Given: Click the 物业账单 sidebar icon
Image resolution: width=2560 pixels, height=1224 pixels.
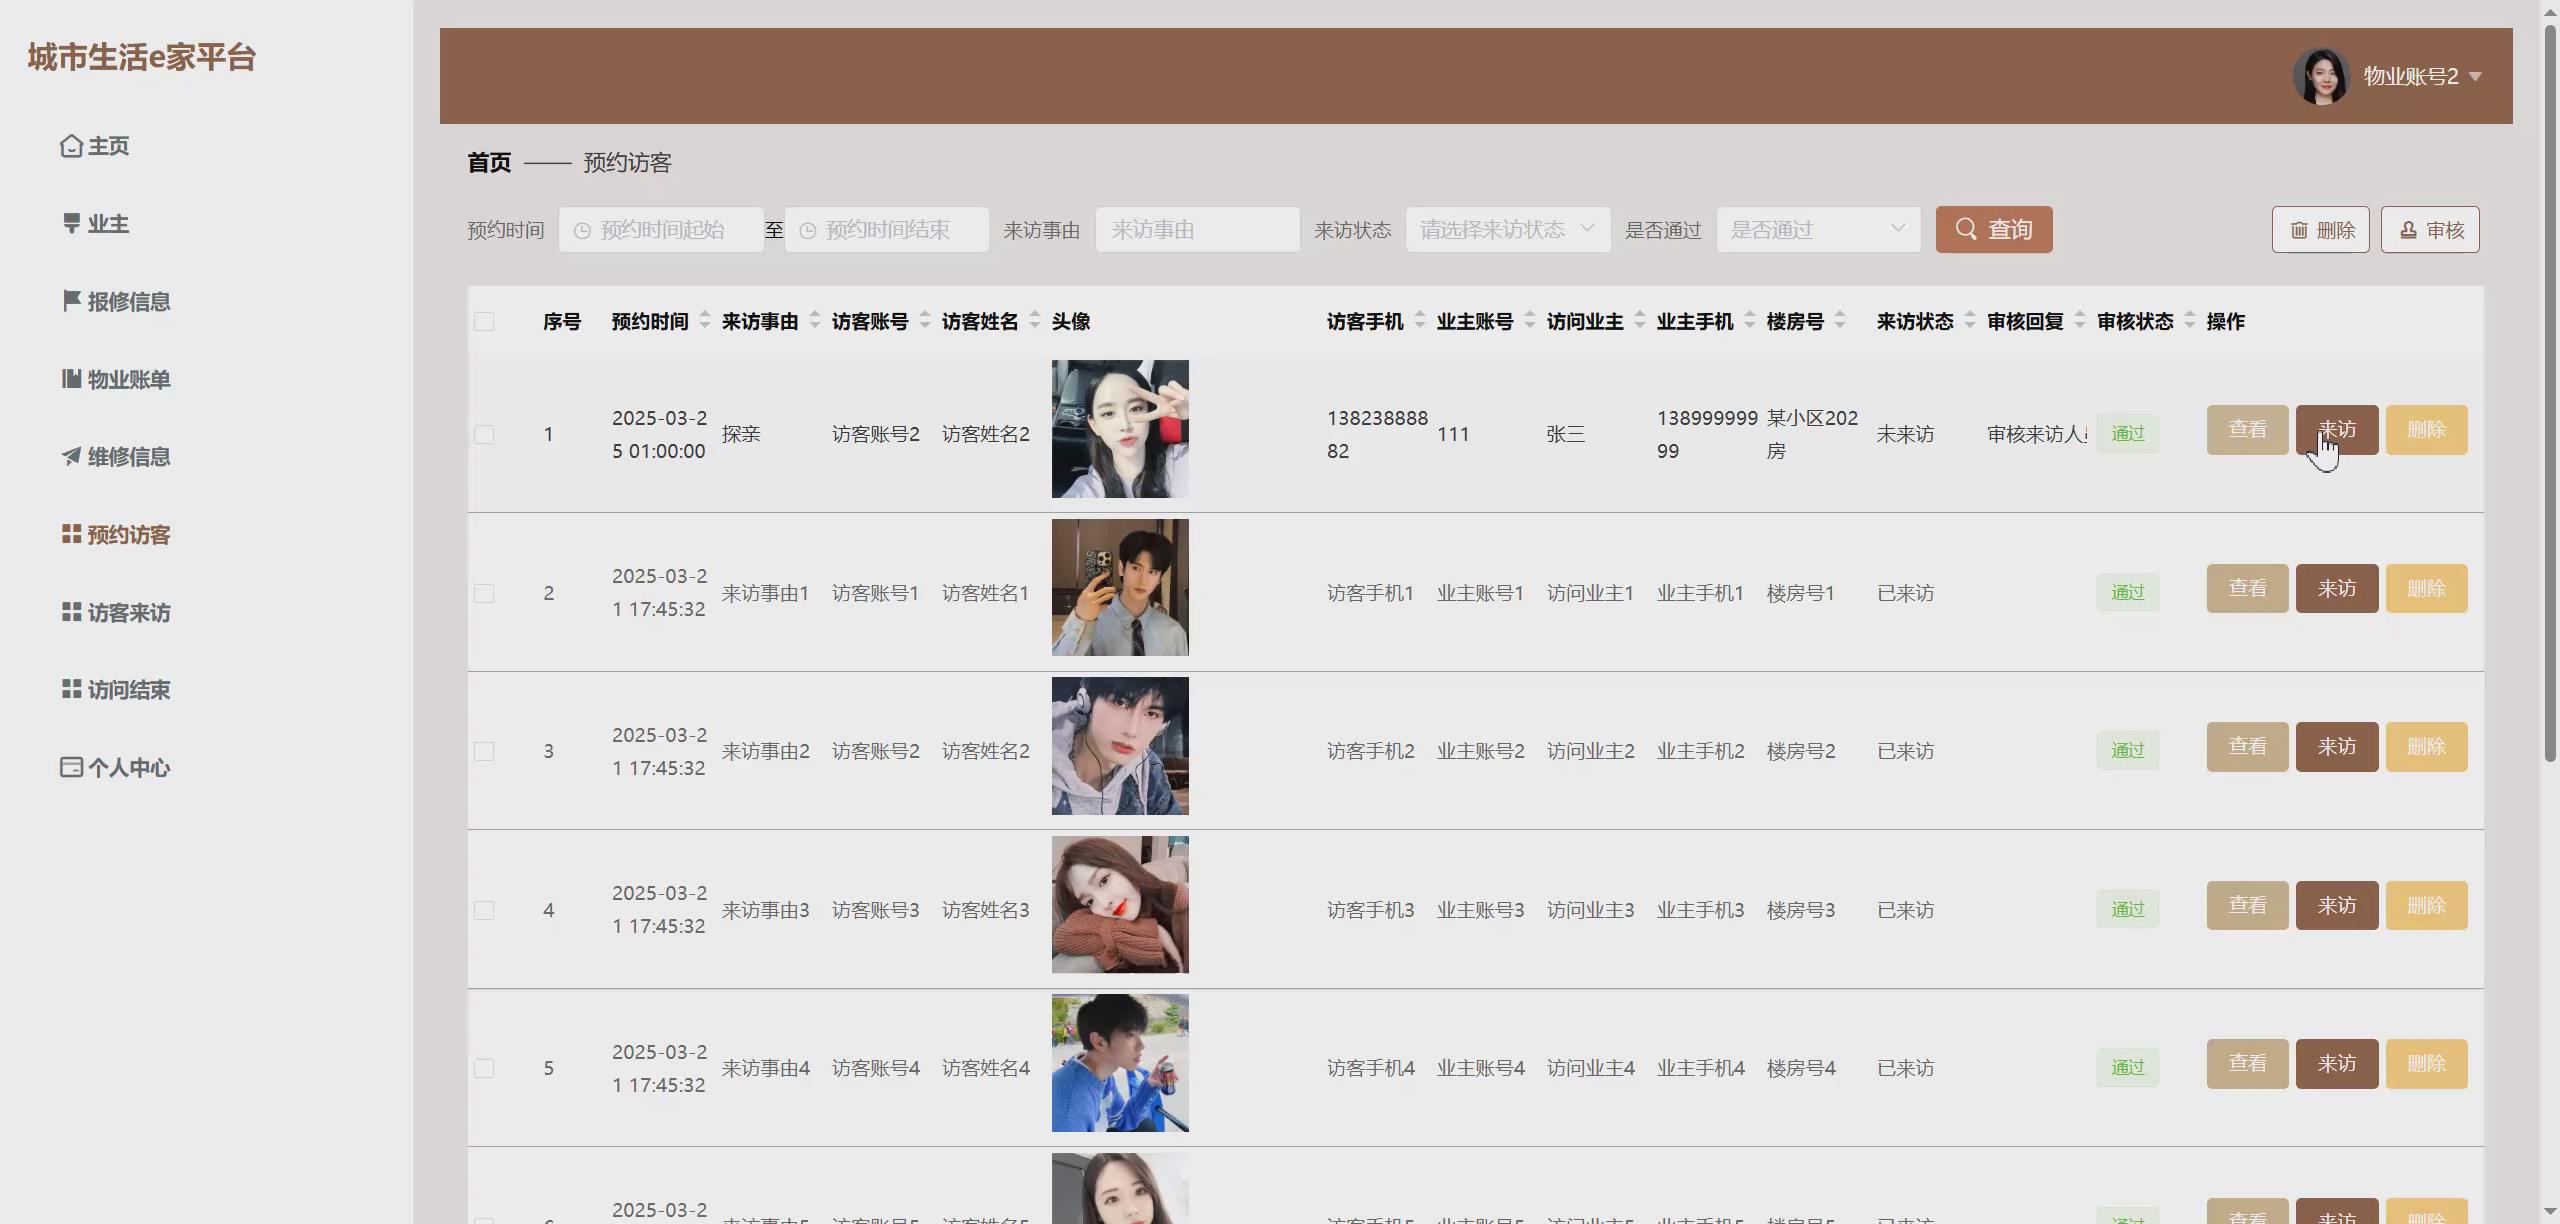Looking at the screenshot, I should [x=71, y=378].
